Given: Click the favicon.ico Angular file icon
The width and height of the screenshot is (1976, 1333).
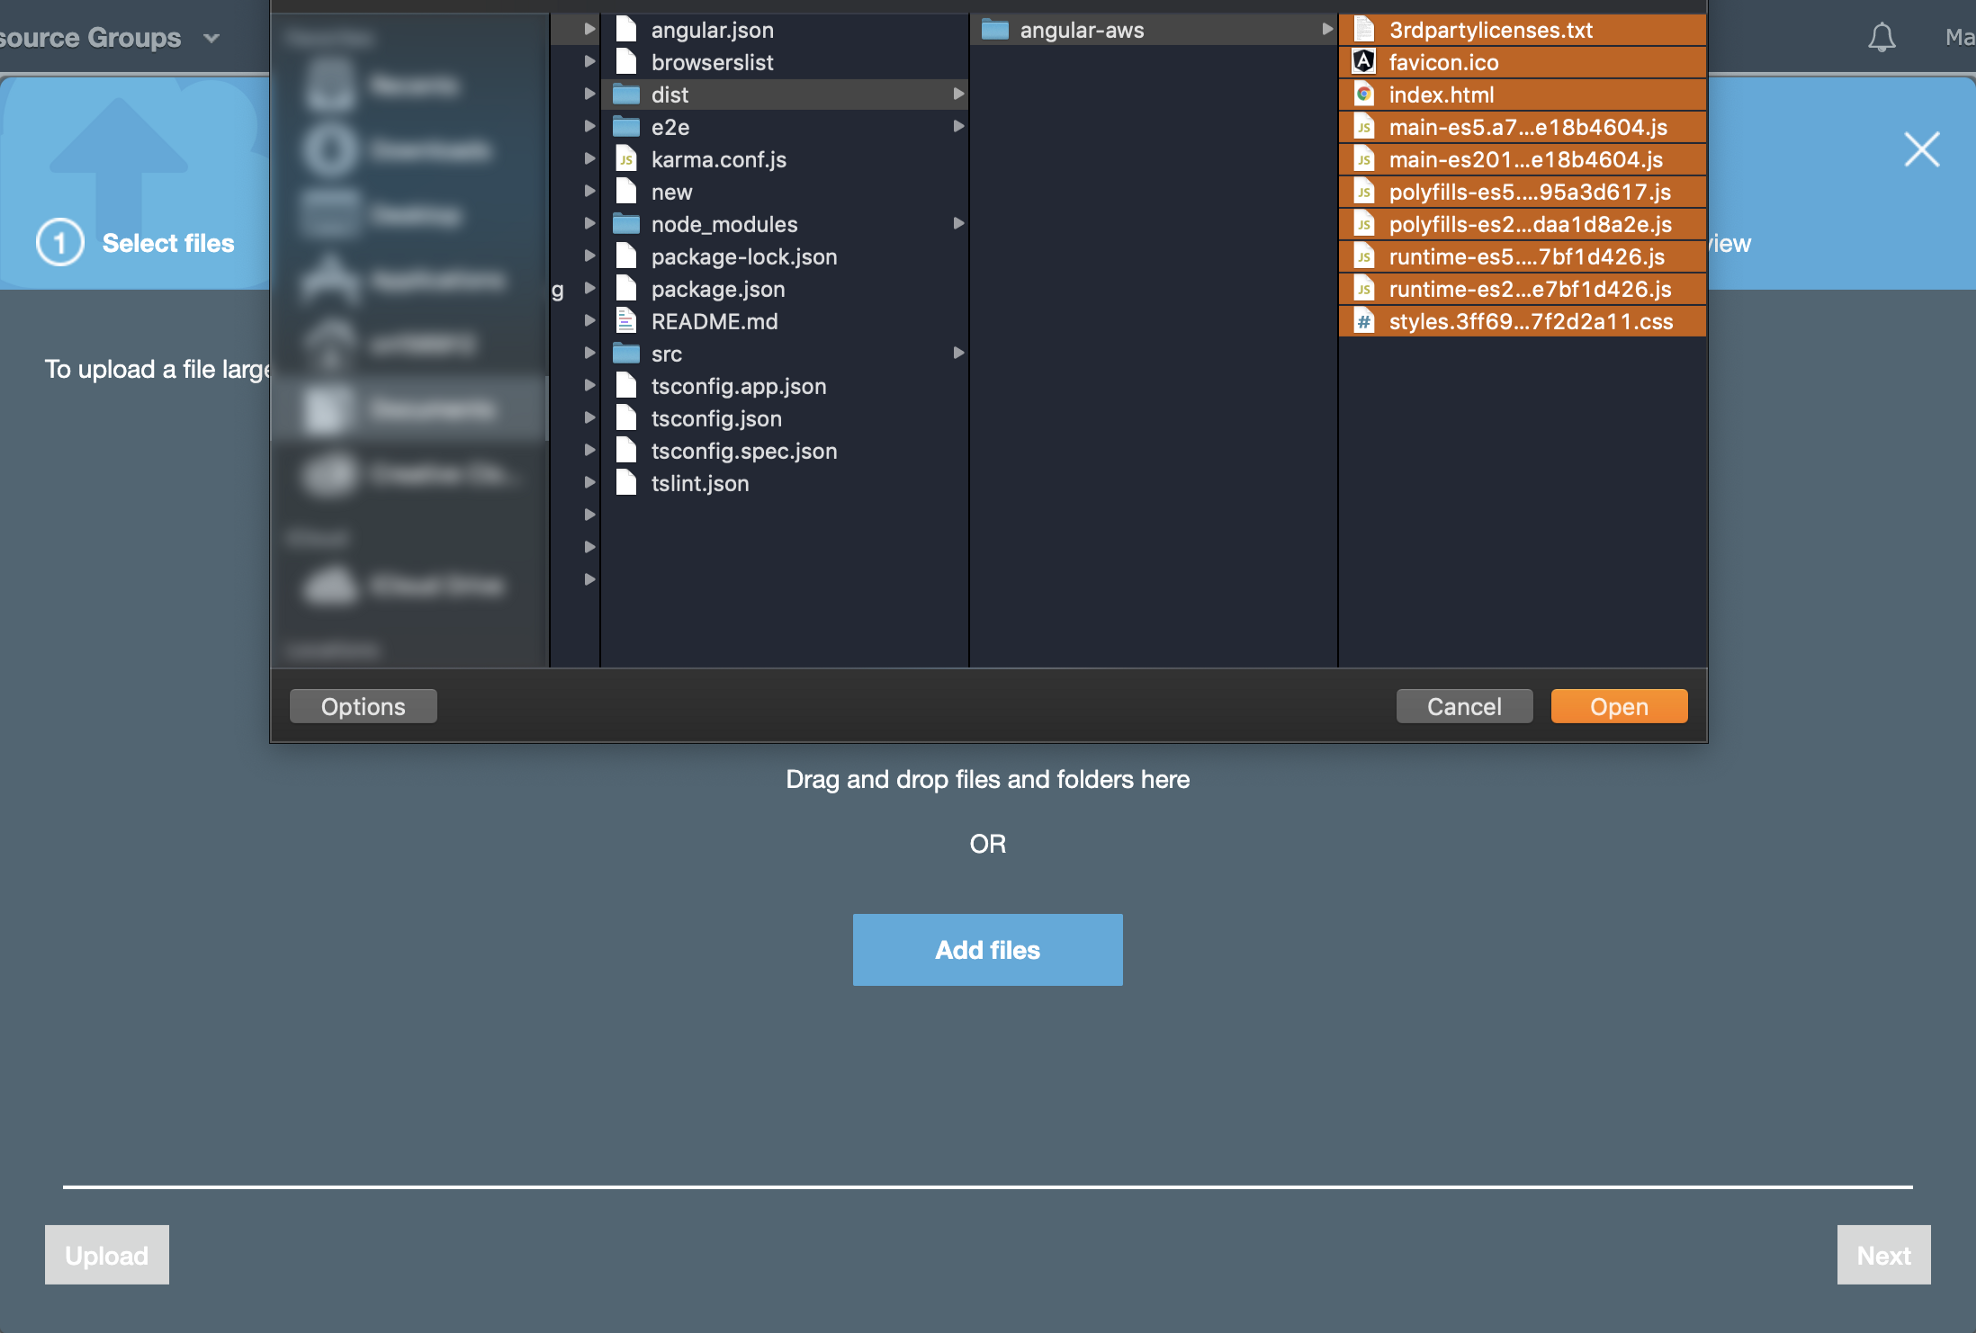Looking at the screenshot, I should point(1364,62).
